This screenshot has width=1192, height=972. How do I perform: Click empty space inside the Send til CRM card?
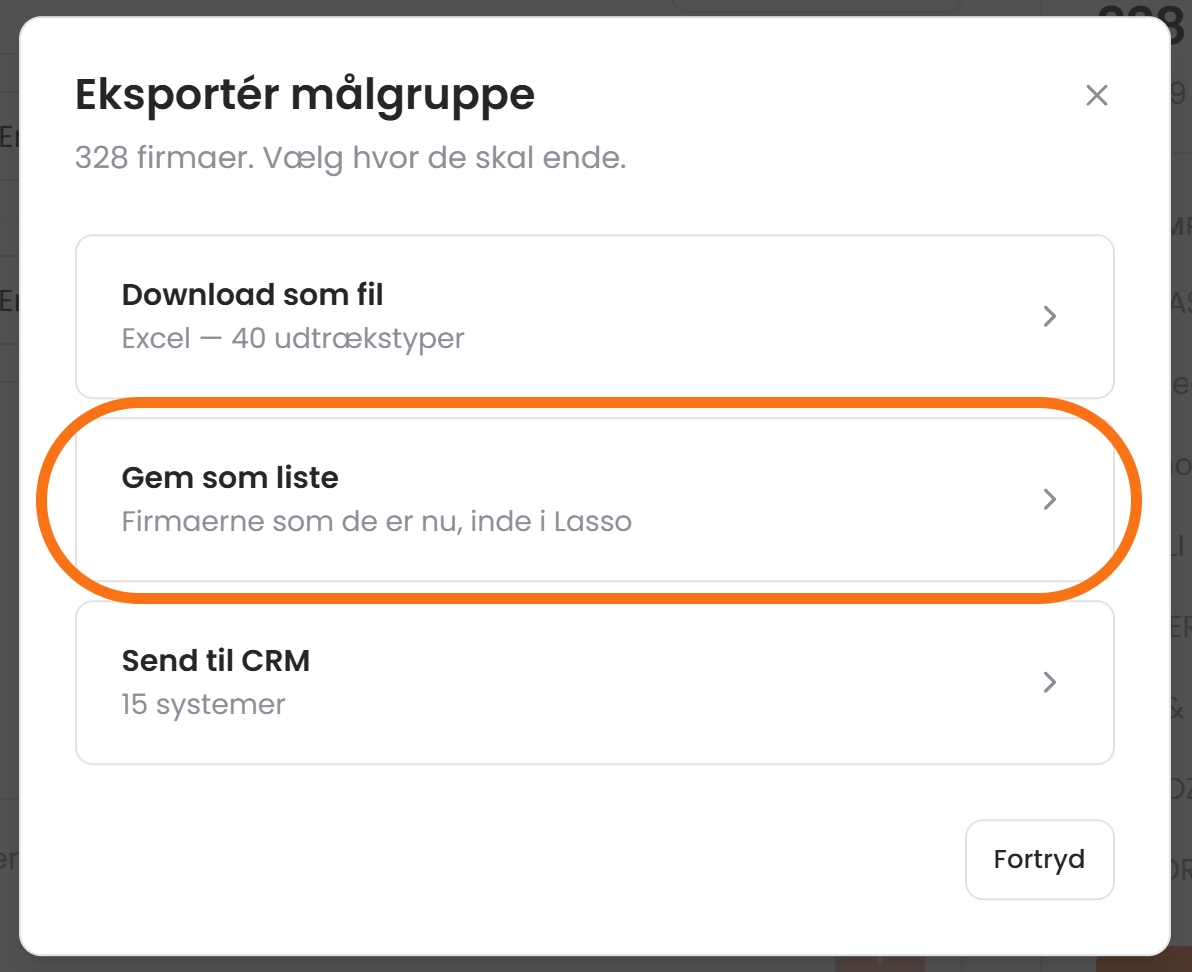tap(684, 682)
